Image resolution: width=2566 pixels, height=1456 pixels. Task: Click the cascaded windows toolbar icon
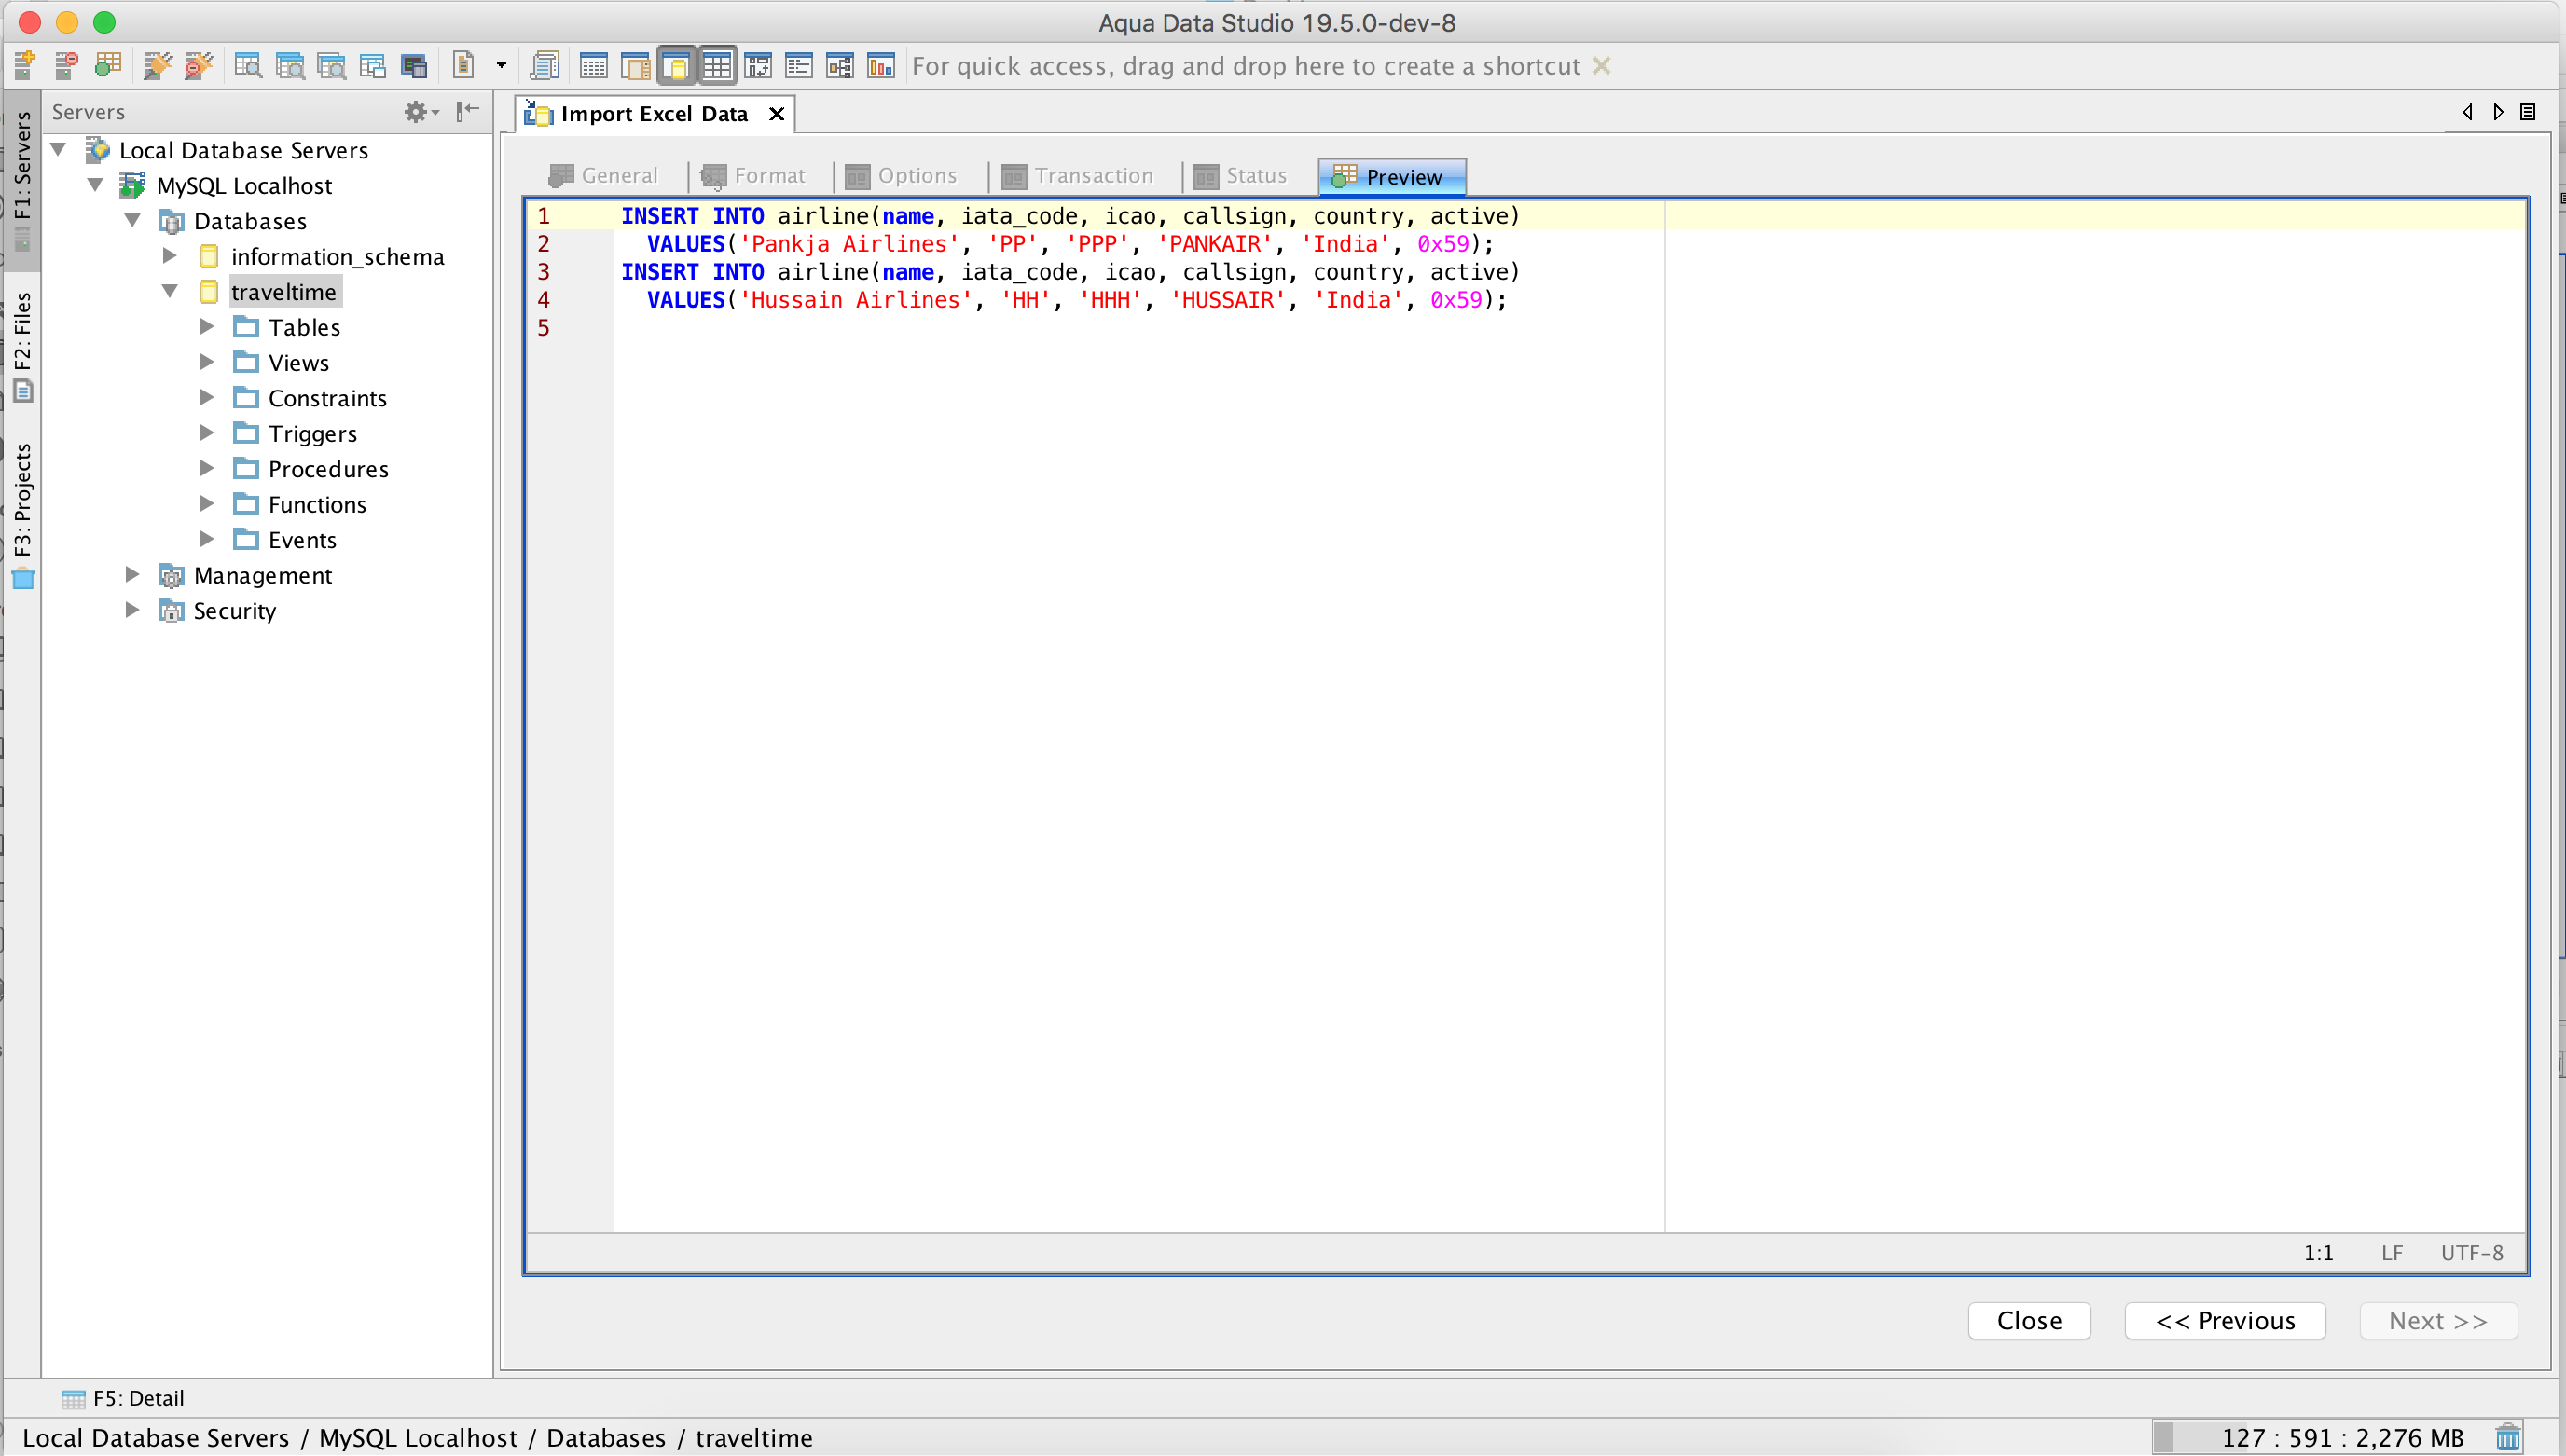(x=372, y=66)
